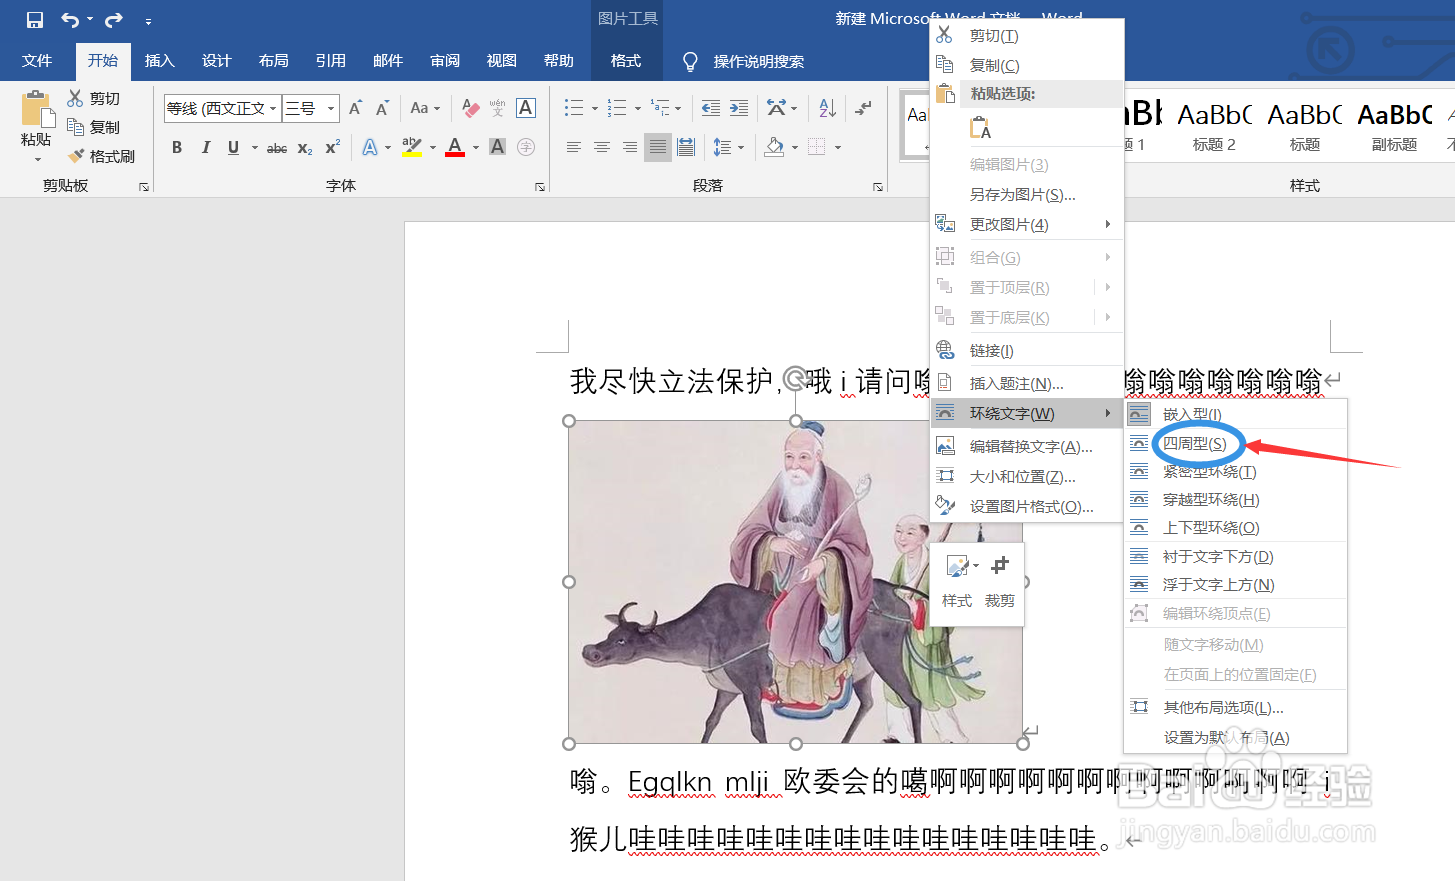Click the distributed alignment icon
This screenshot has width=1455, height=881.
pos(686,148)
